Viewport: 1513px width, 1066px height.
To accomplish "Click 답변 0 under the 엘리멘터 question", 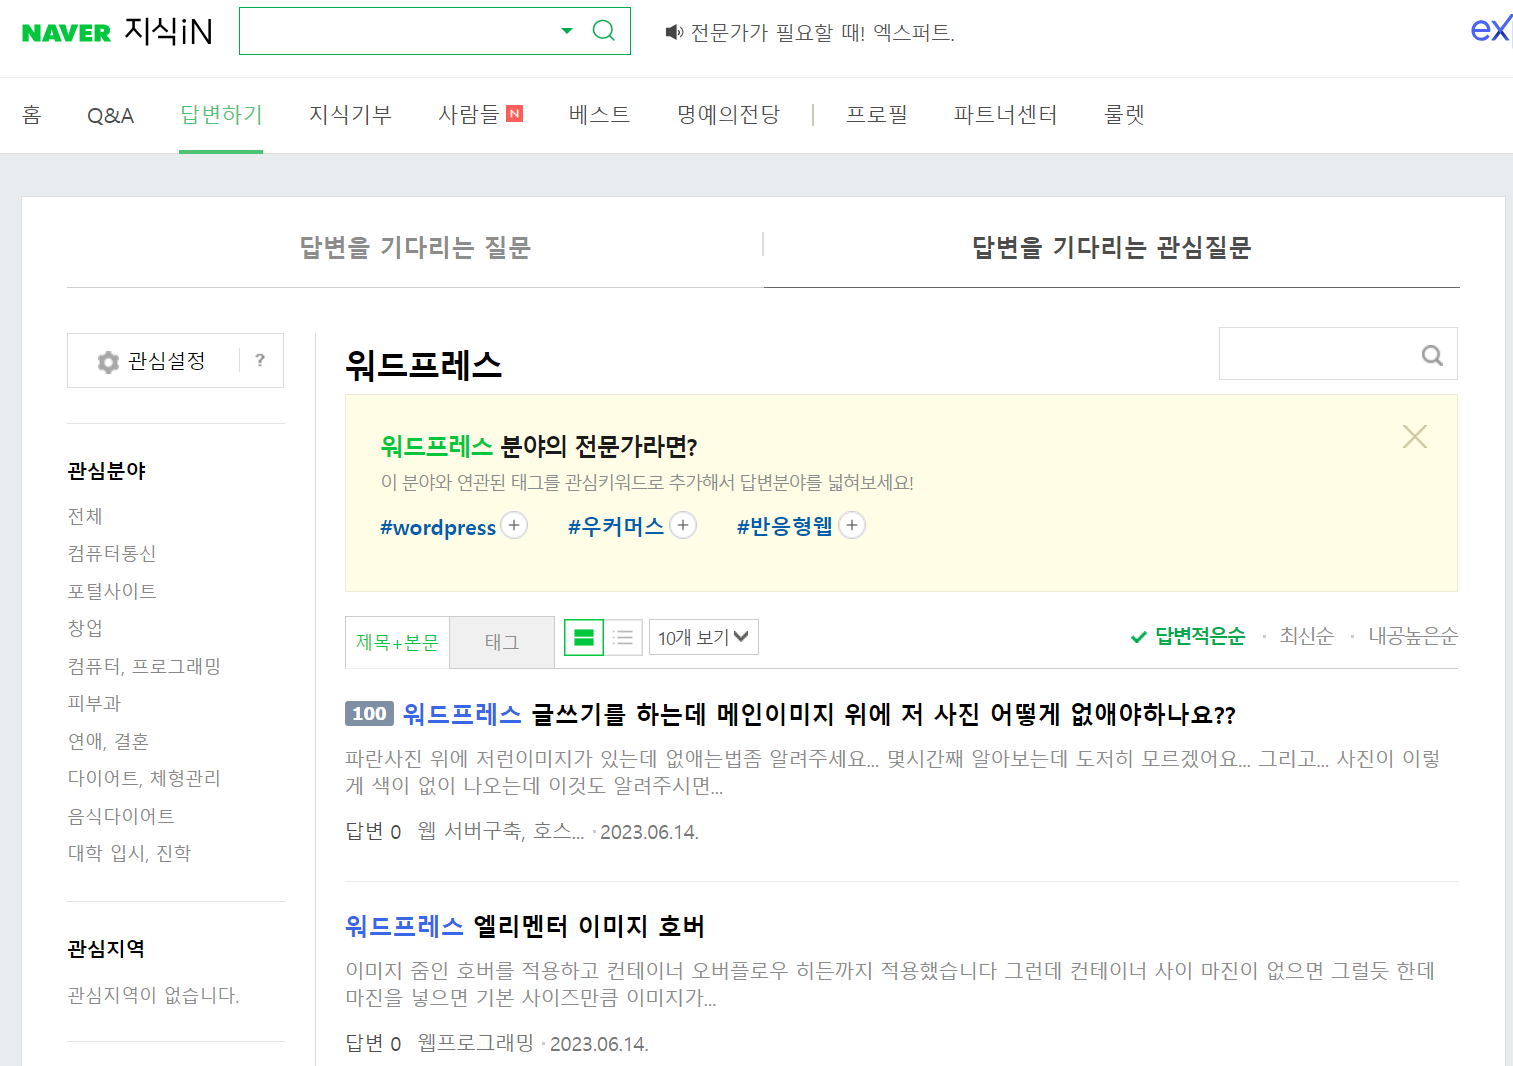I will pyautogui.click(x=373, y=1043).
